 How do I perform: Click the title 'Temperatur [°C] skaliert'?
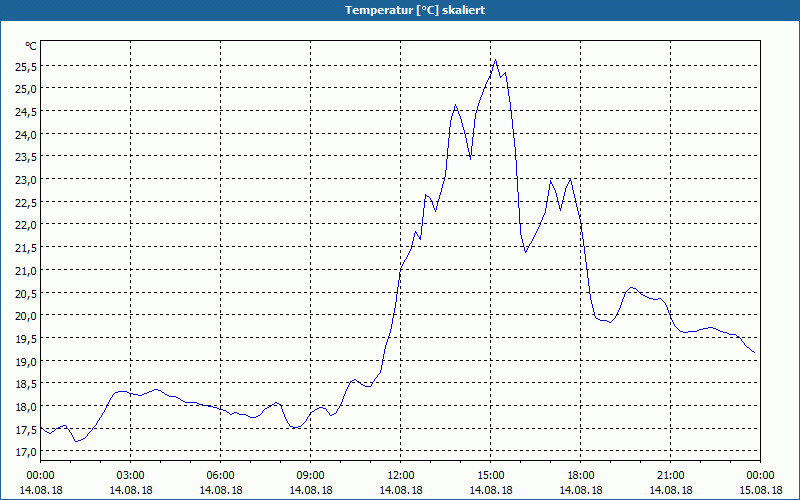415,10
